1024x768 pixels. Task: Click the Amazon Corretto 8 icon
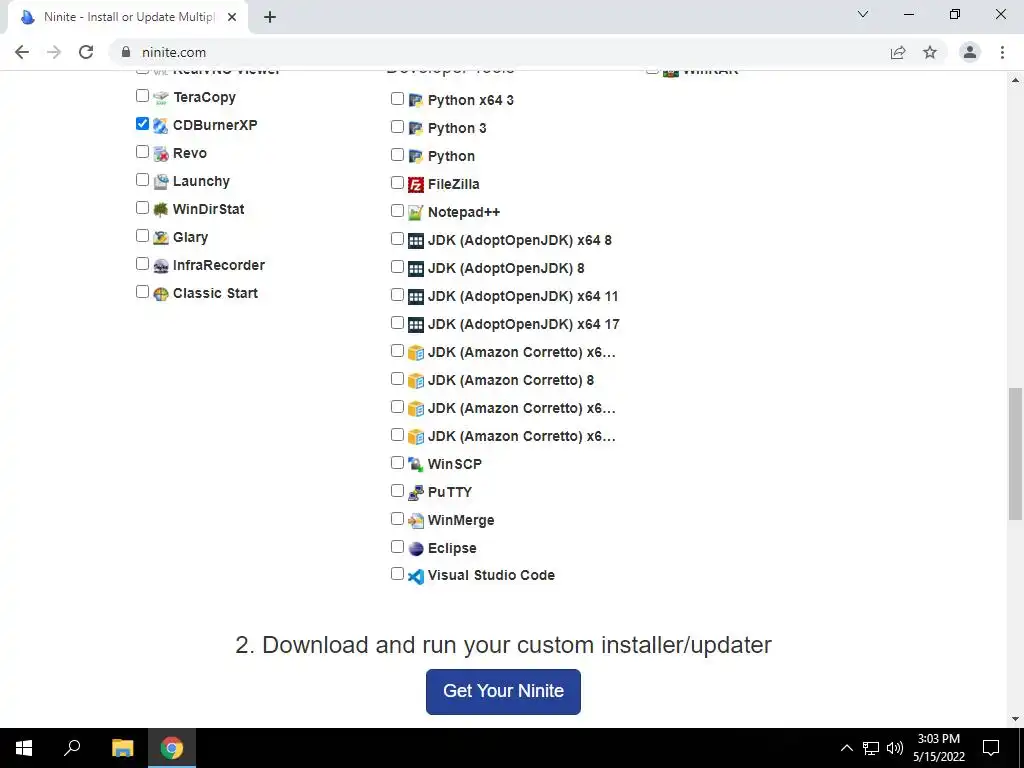416,381
